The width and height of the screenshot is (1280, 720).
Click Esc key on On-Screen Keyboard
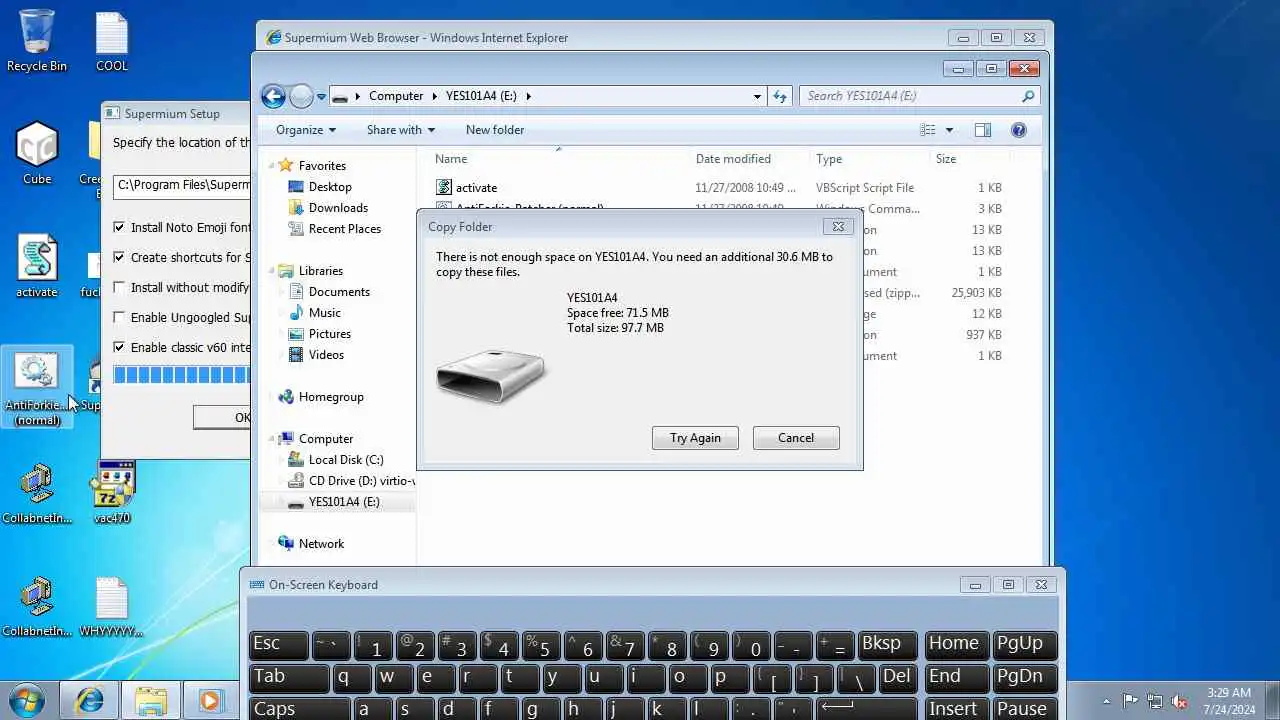[x=279, y=644]
